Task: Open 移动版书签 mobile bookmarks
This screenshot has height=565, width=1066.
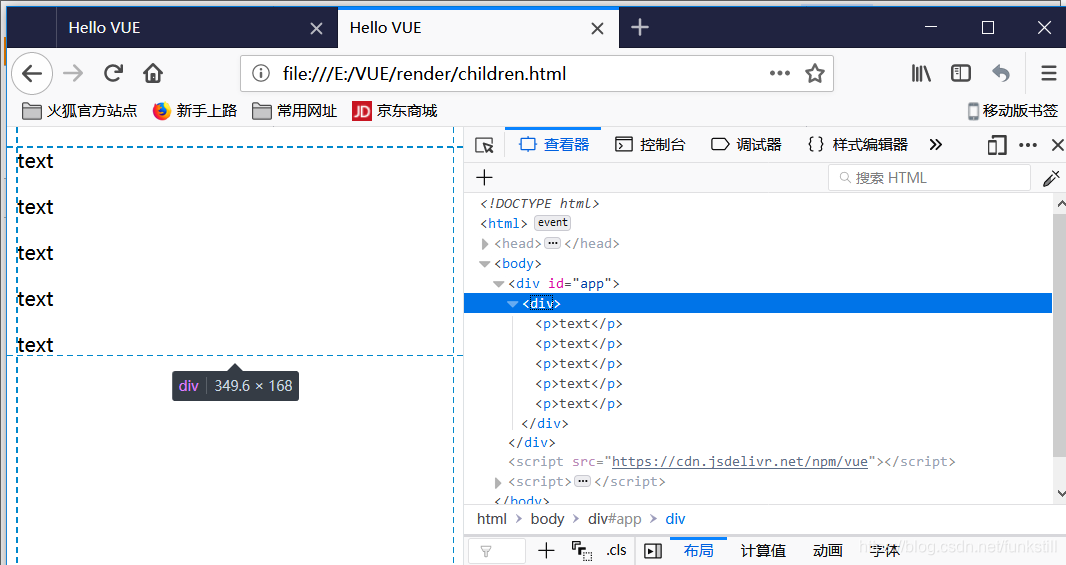Action: pyautogui.click(x=1013, y=111)
